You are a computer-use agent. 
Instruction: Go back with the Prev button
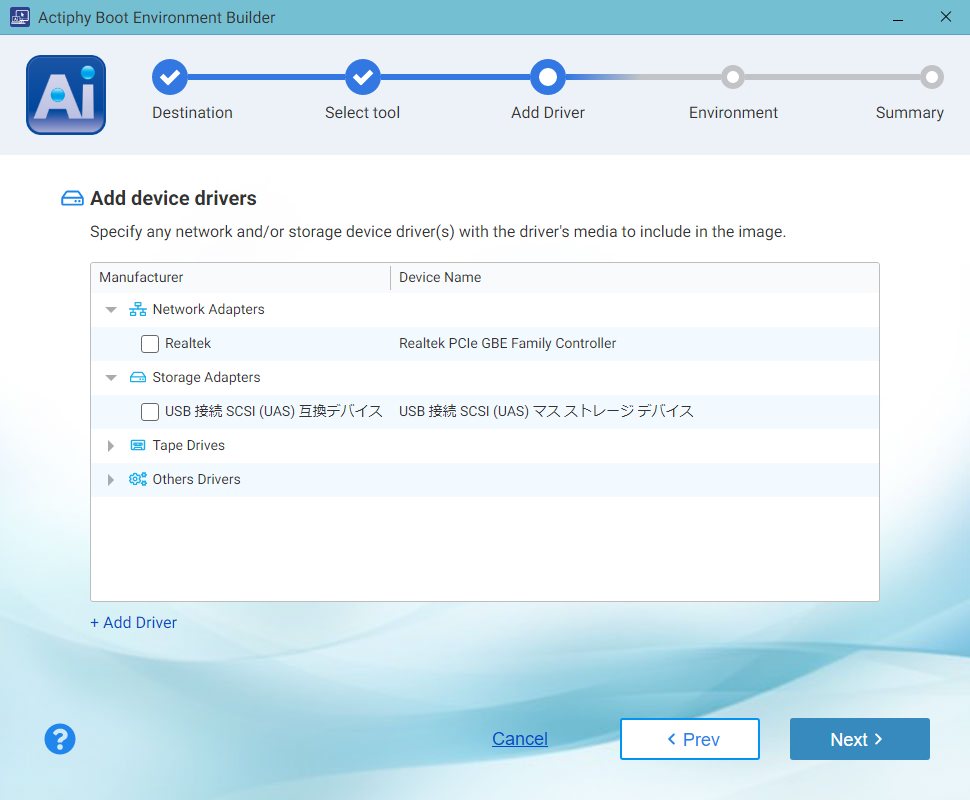click(x=690, y=739)
